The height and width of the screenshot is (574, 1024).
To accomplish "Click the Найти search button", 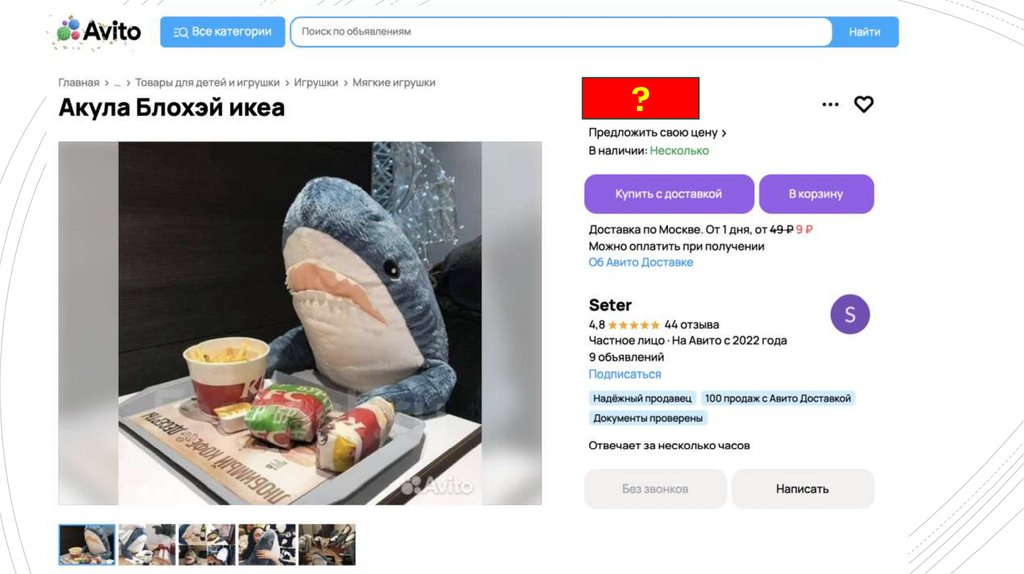I will [x=865, y=32].
